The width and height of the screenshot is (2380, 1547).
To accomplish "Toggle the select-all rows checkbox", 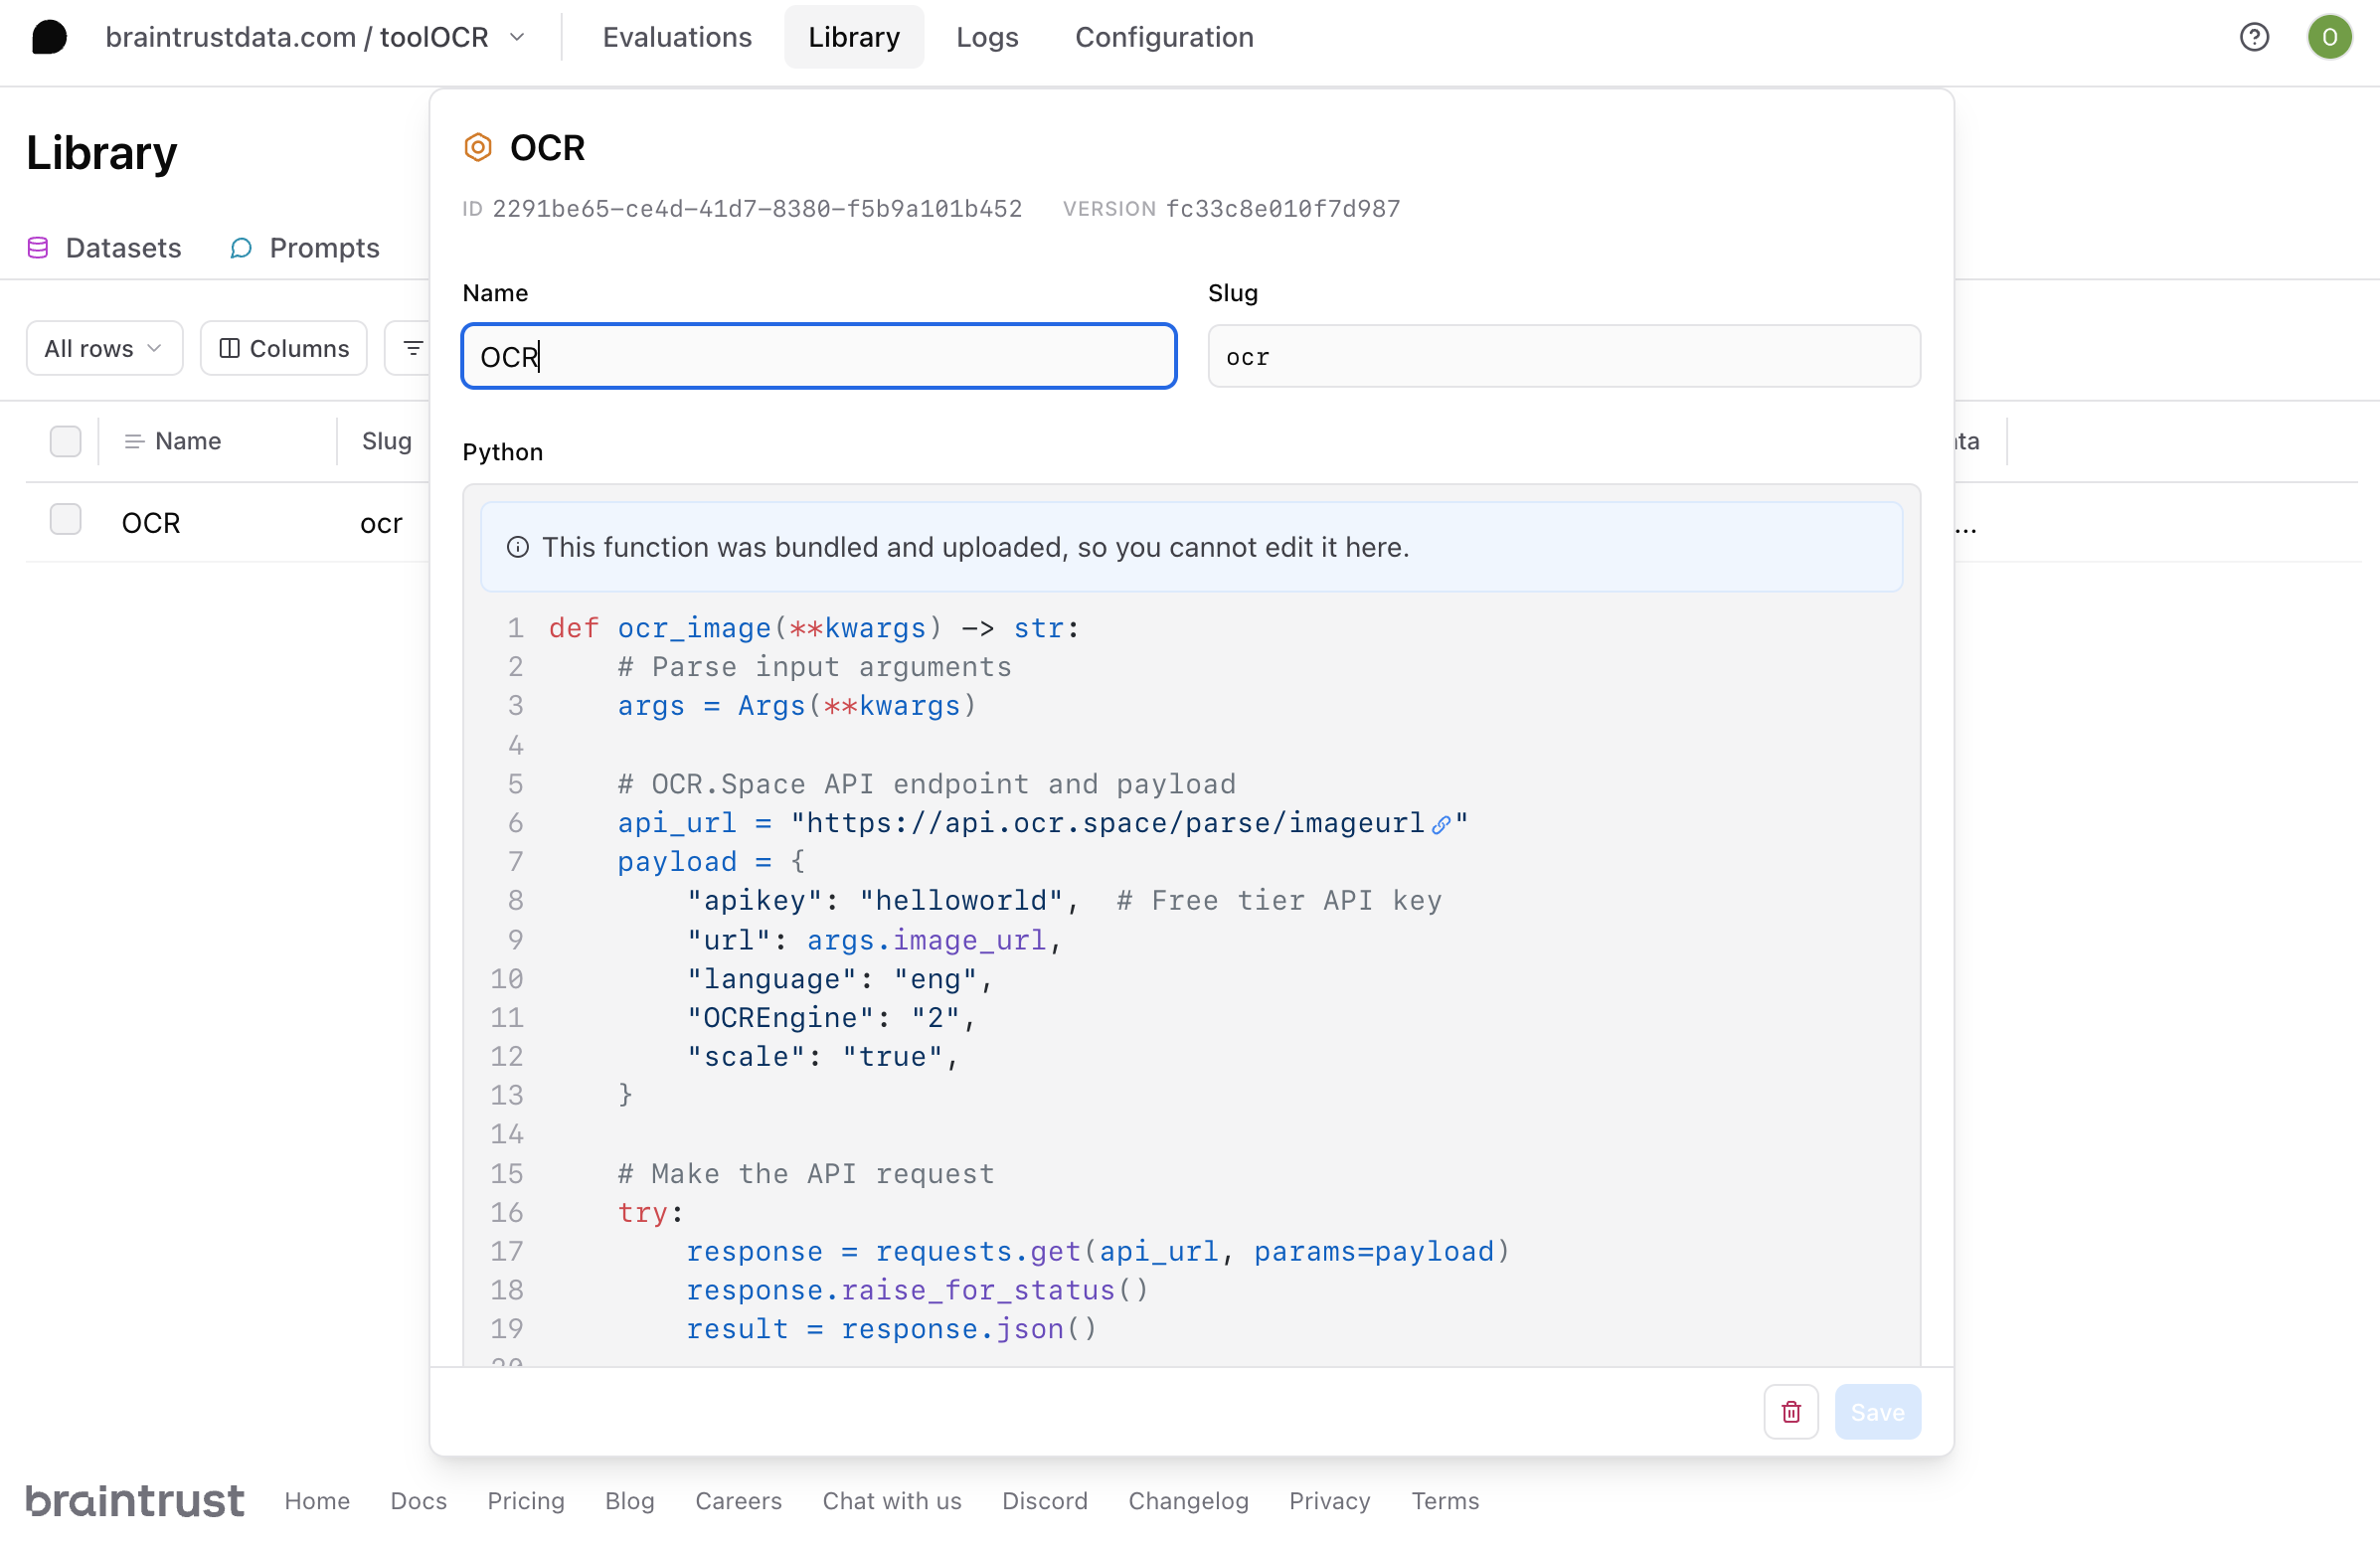I will tap(65, 440).
